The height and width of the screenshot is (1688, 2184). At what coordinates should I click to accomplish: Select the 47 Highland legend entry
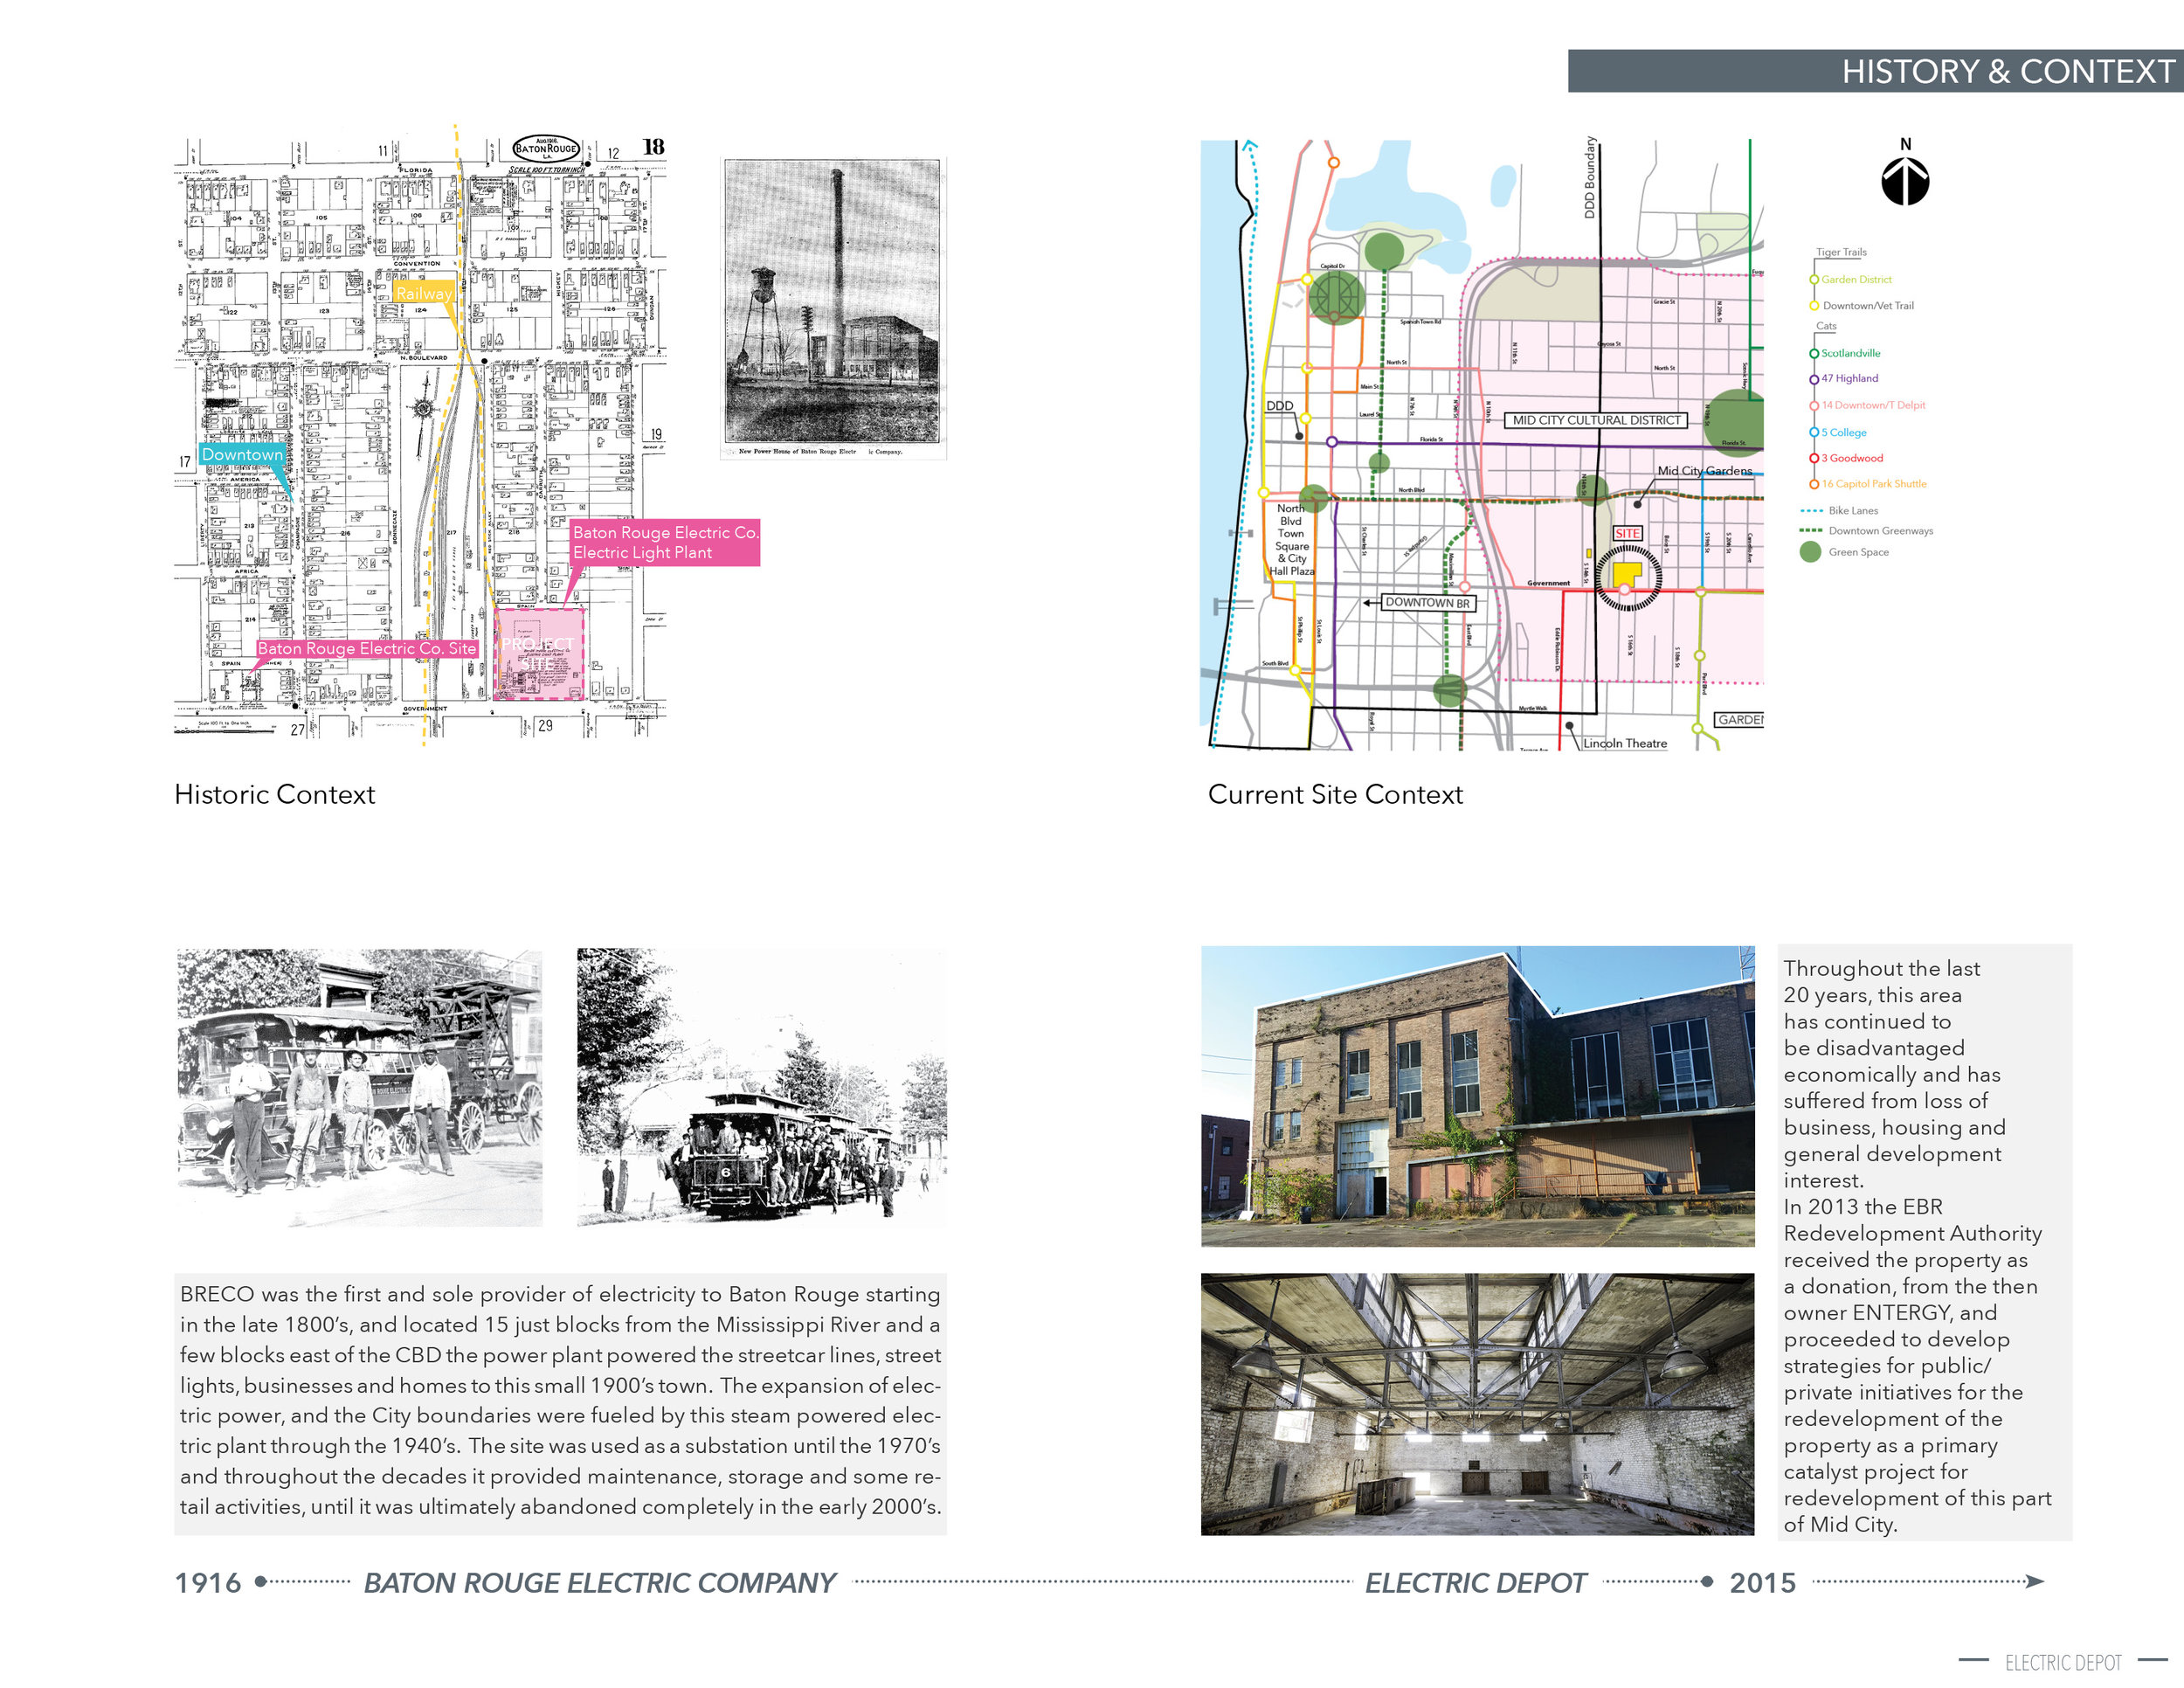coord(1849,378)
